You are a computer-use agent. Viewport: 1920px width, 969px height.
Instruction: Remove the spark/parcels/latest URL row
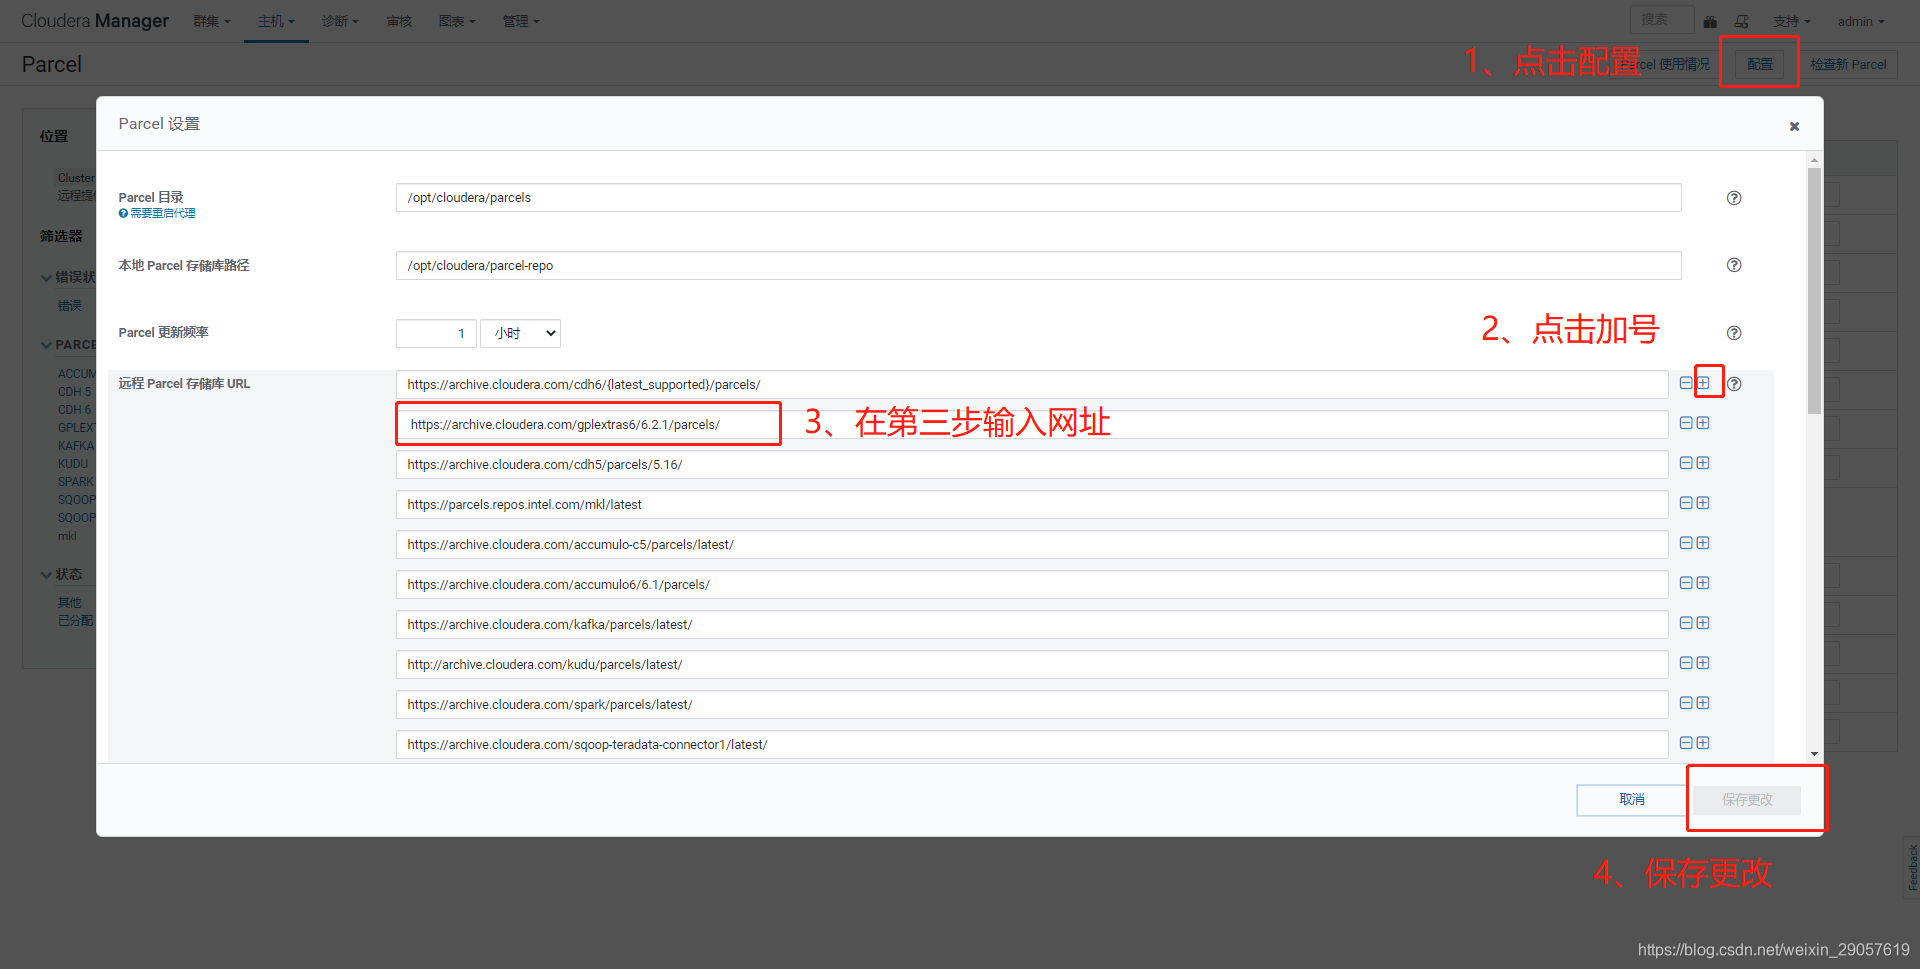coord(1686,703)
